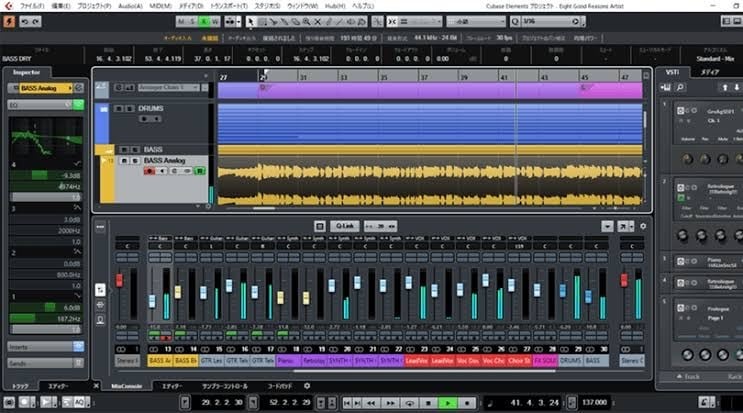Click Go to Previous Marker button
This screenshot has height=413, width=743.
click(x=347, y=403)
